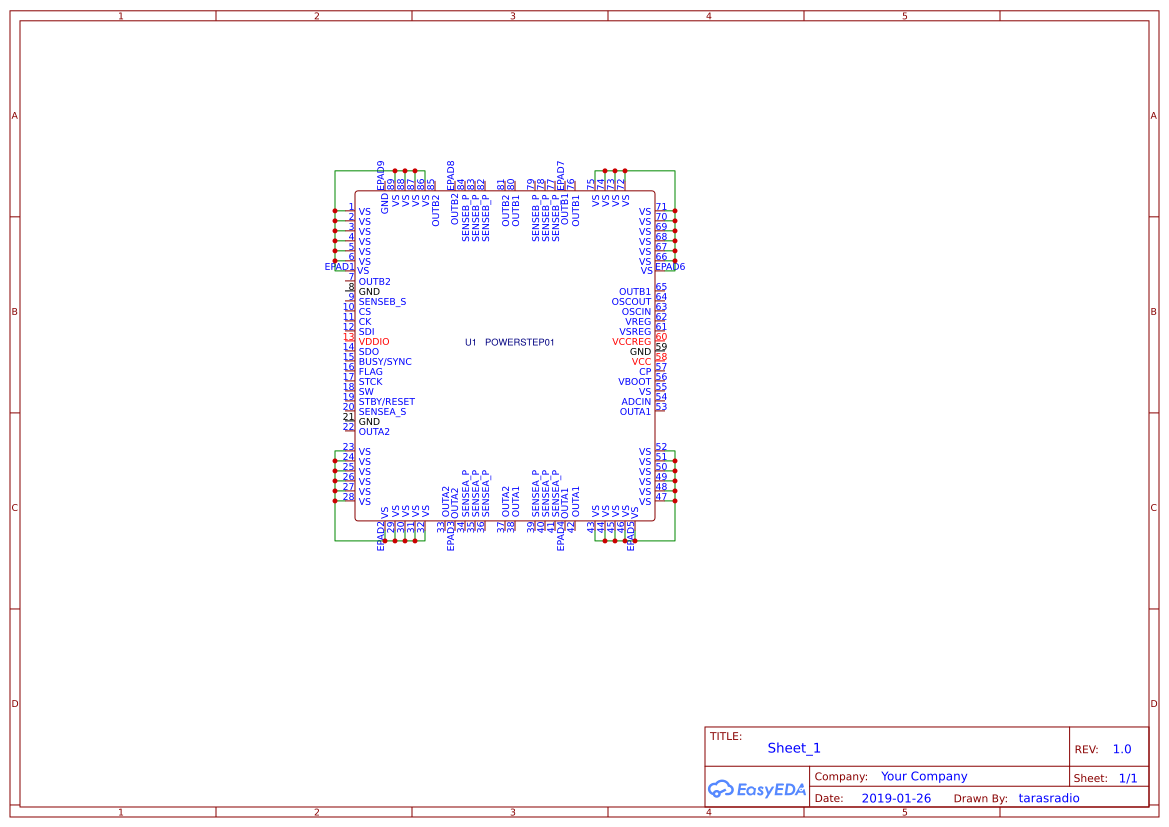Click the OSCOUT pin label

point(629,301)
